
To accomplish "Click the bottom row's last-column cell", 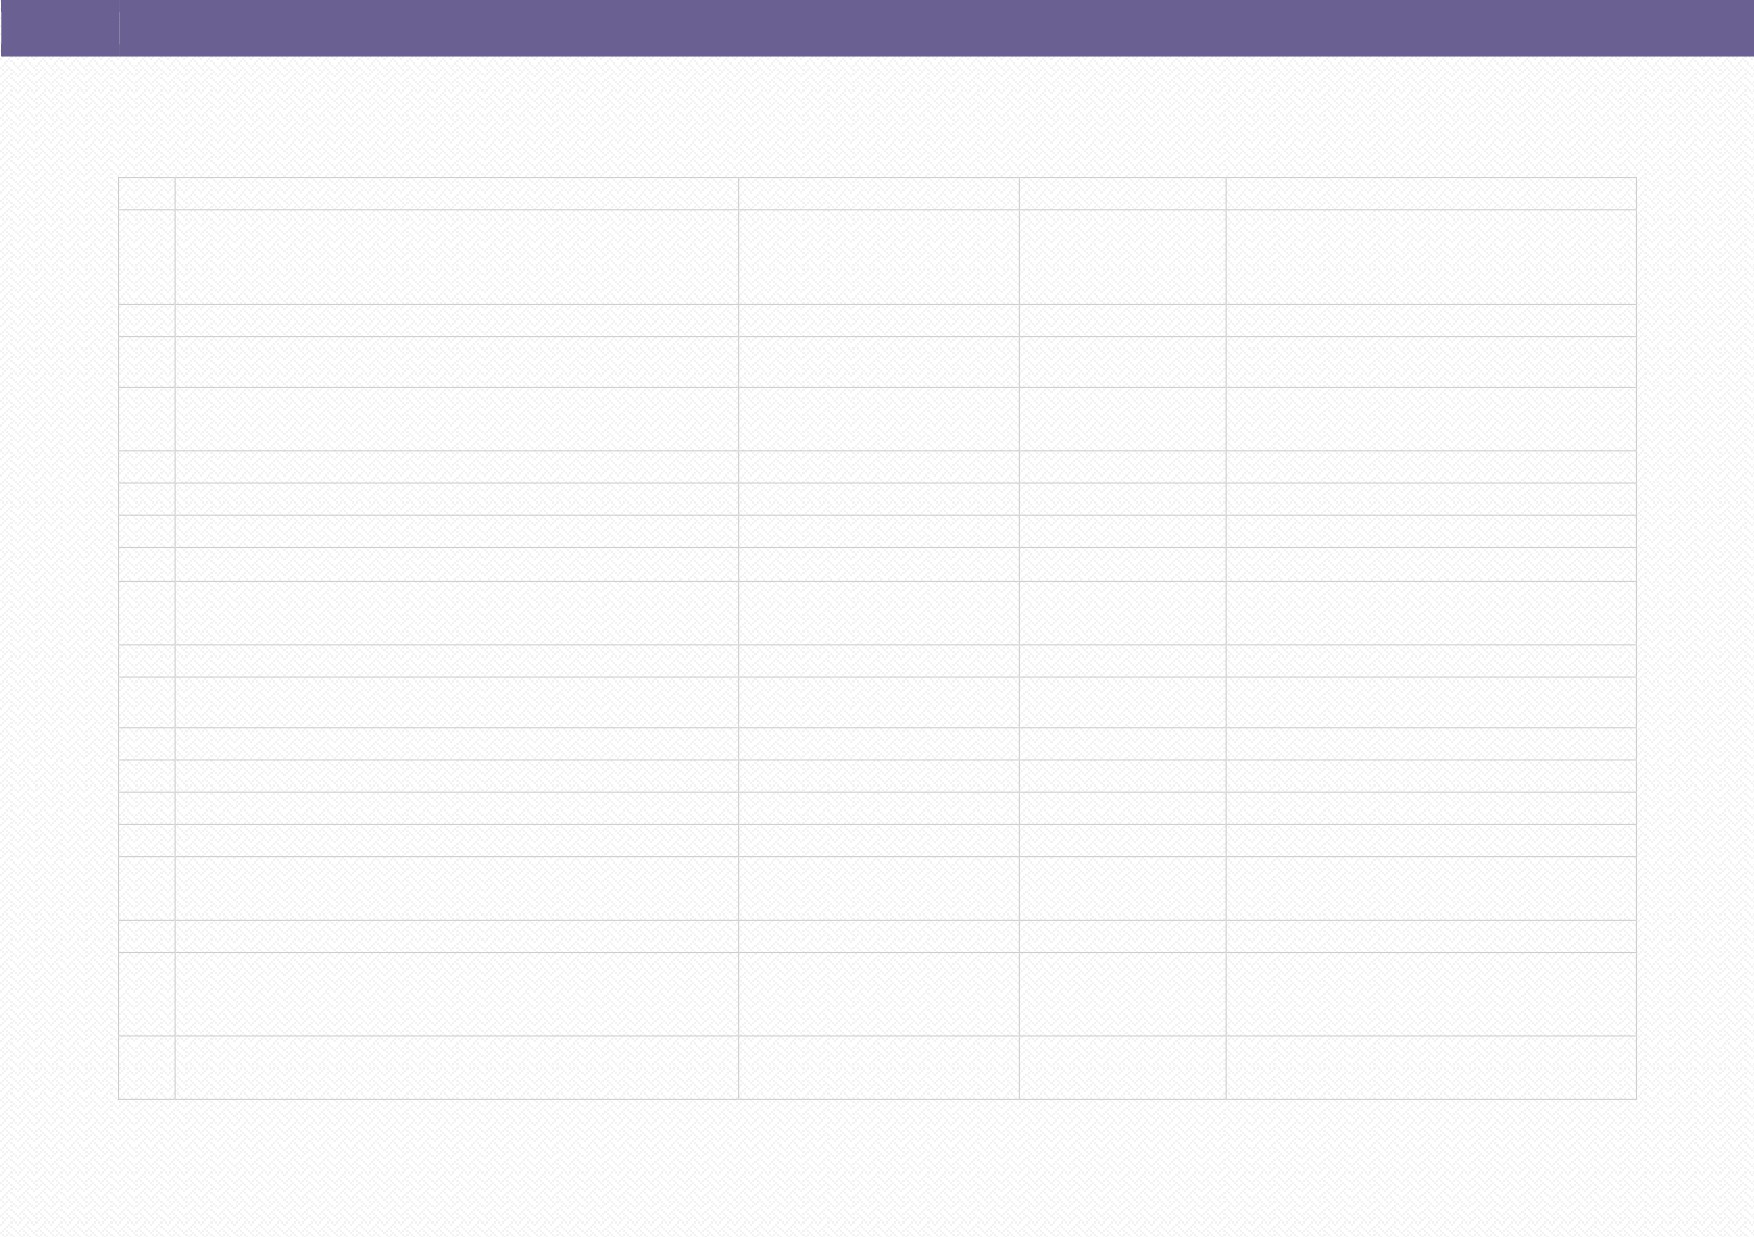I will tap(1431, 1067).
